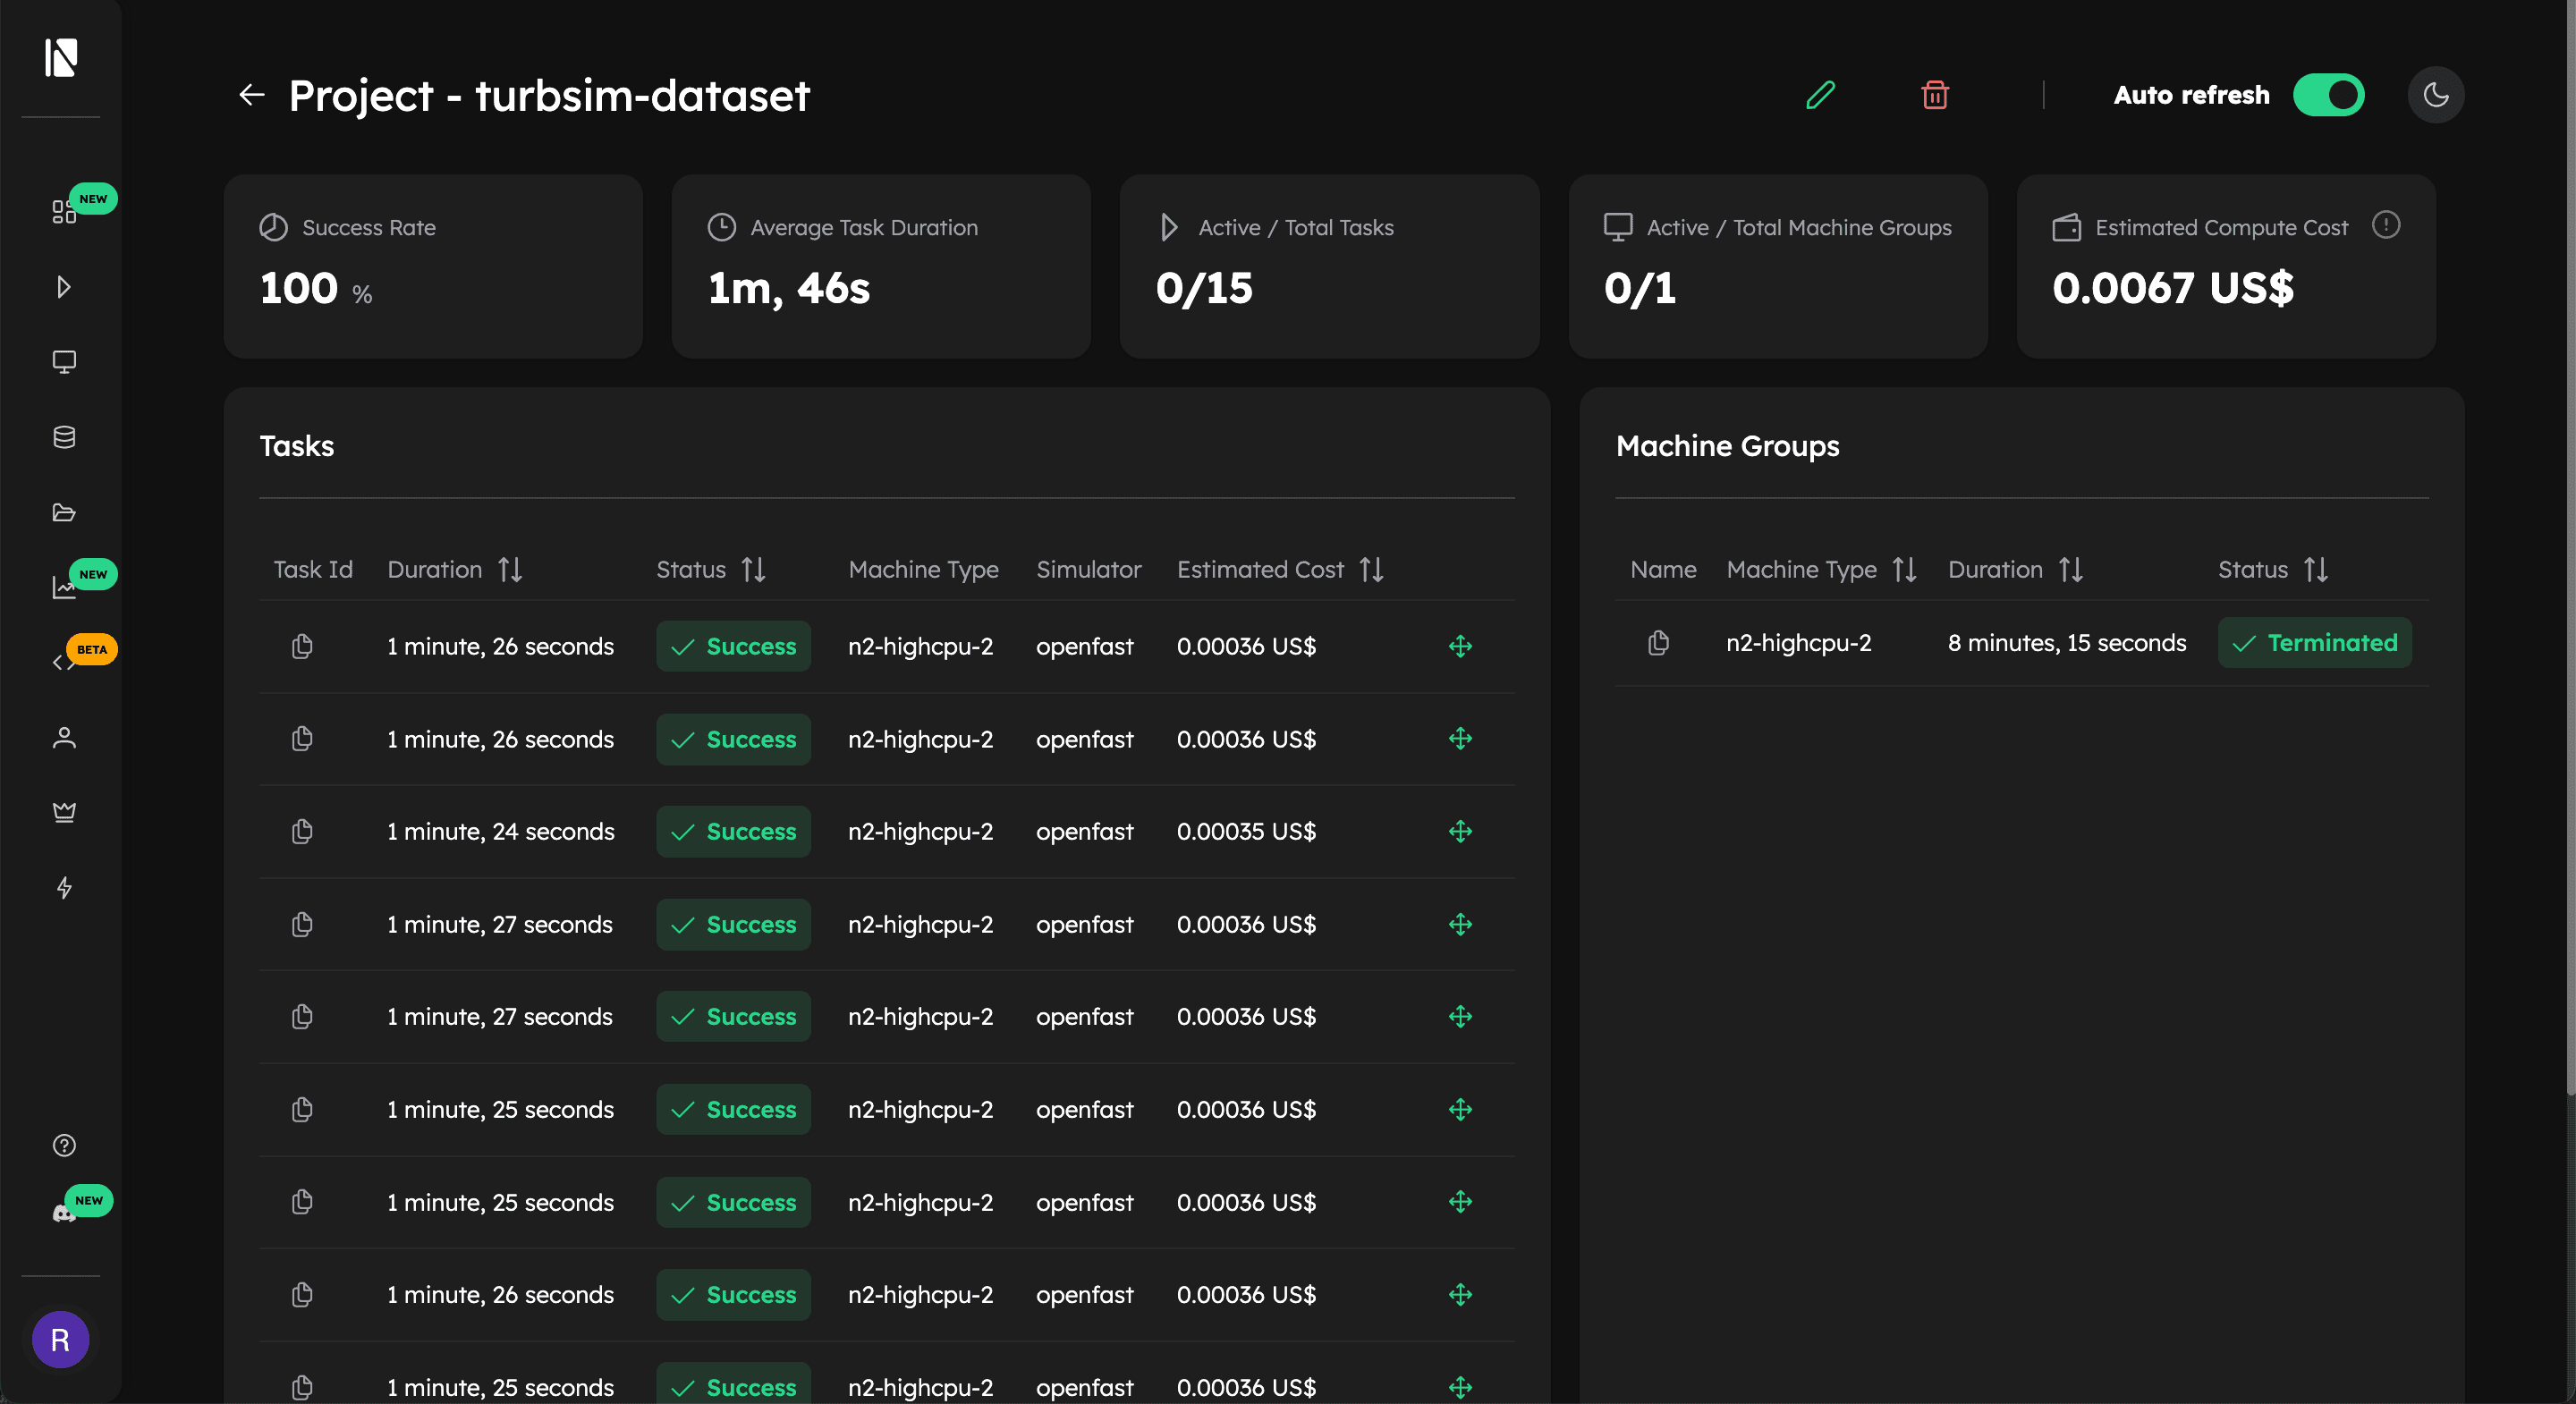Go back using the left arrow icon
This screenshot has height=1404, width=2576.
[x=252, y=95]
